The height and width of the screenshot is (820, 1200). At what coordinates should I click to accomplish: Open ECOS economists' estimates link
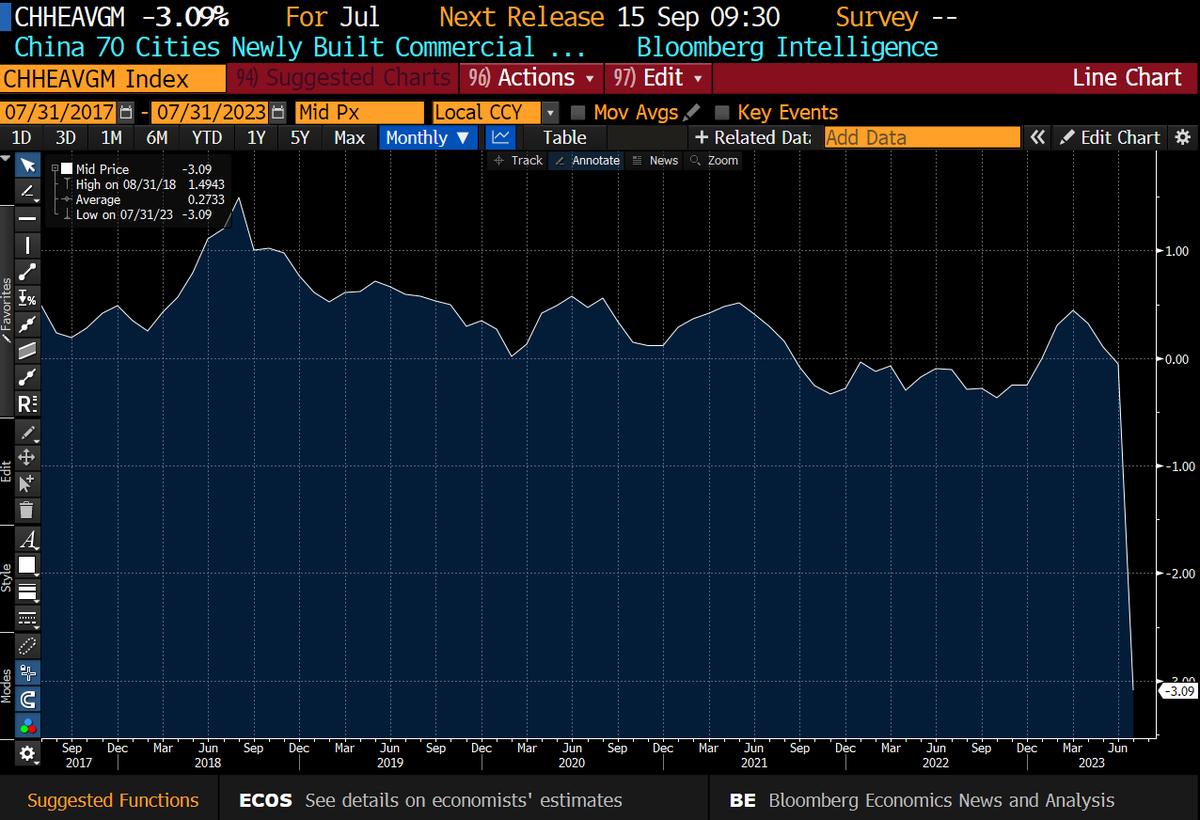[431, 800]
